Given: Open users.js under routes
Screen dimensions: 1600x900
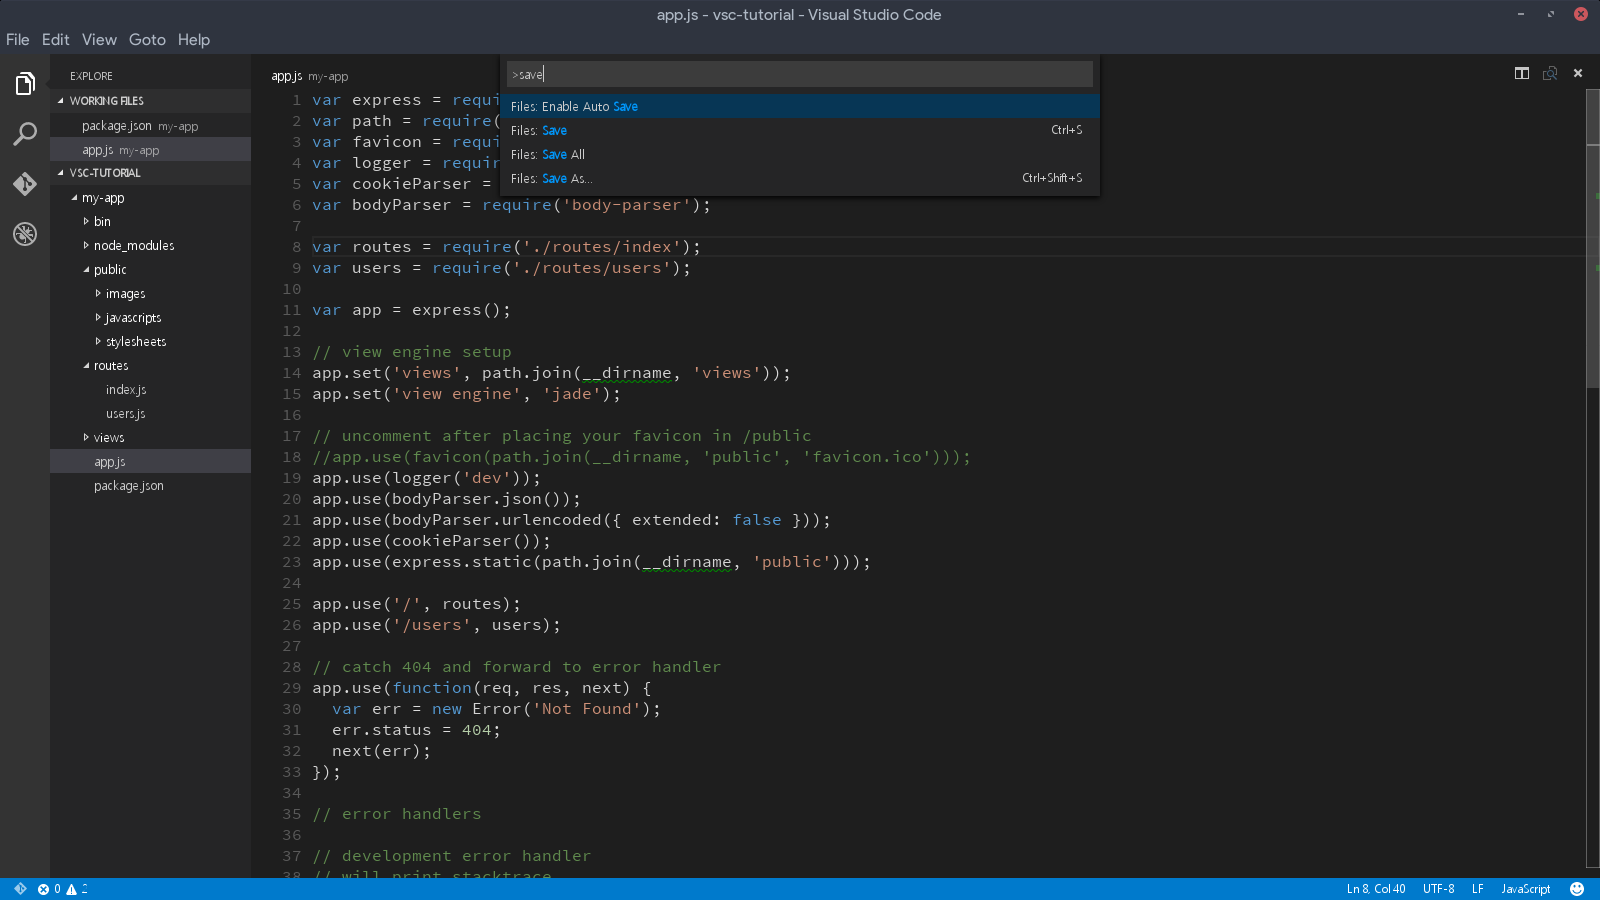Looking at the screenshot, I should click(150, 414).
